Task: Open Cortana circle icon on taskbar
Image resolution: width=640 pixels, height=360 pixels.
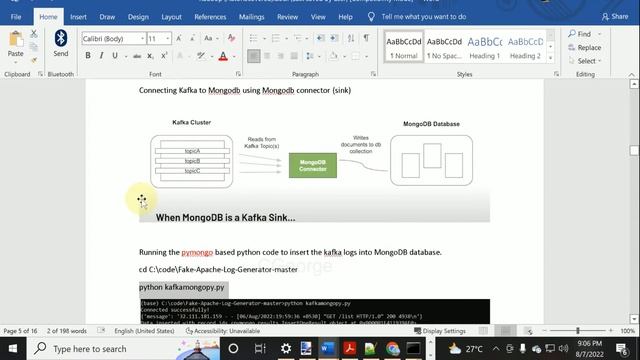Action: 233,349
